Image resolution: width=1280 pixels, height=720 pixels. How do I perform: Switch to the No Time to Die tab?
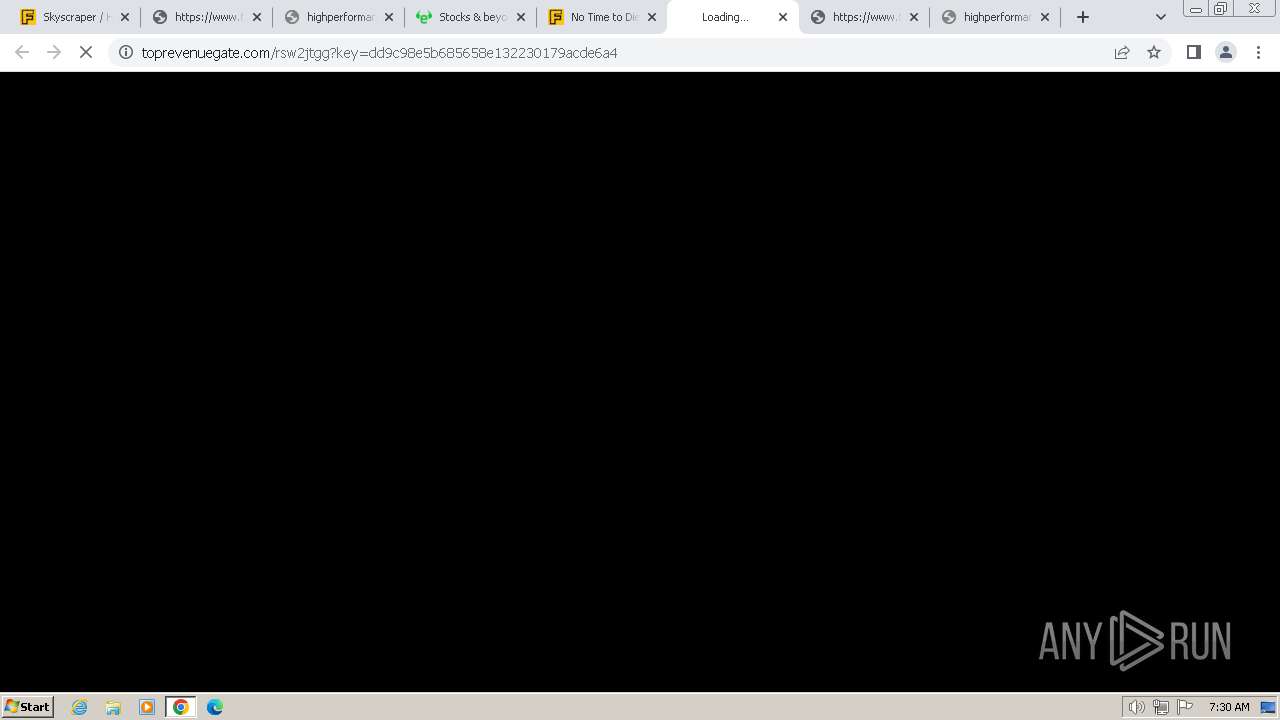(x=602, y=17)
